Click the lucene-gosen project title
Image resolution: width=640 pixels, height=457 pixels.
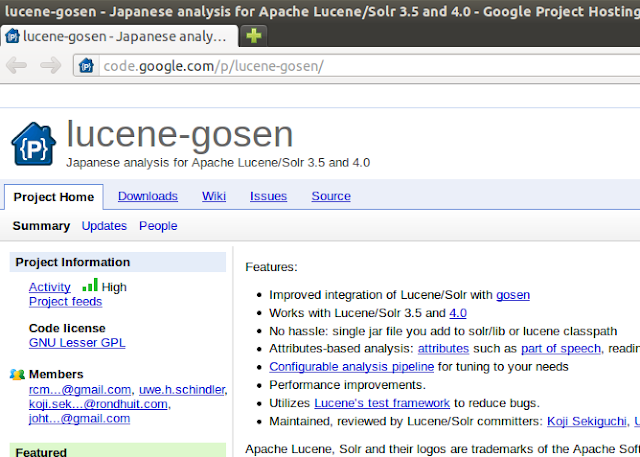(180, 134)
